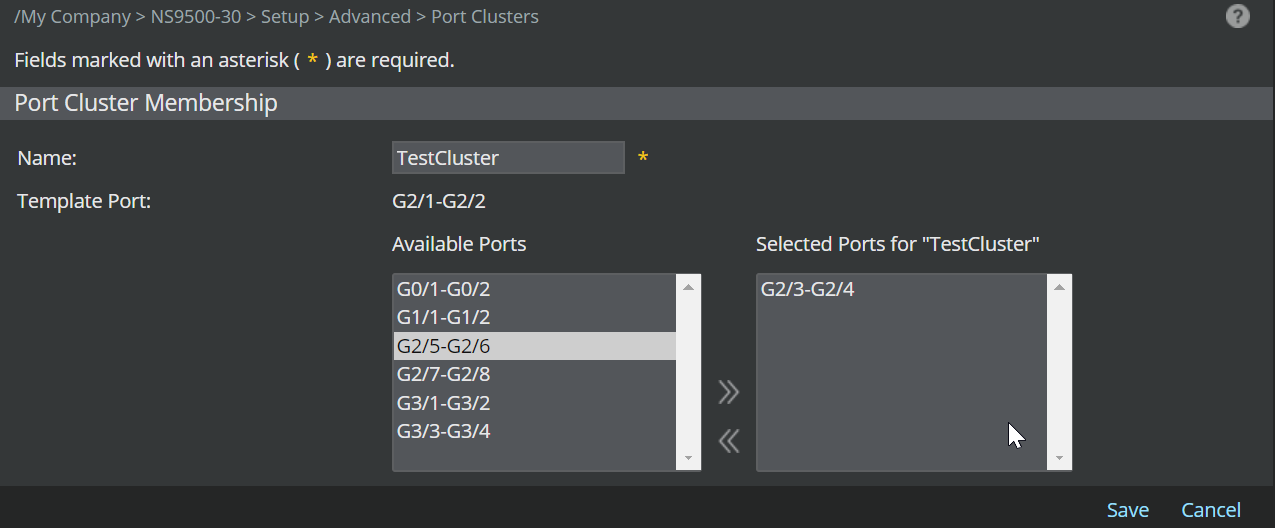Open the help question mark icon
Viewport: 1275px width, 528px height.
(x=1237, y=16)
